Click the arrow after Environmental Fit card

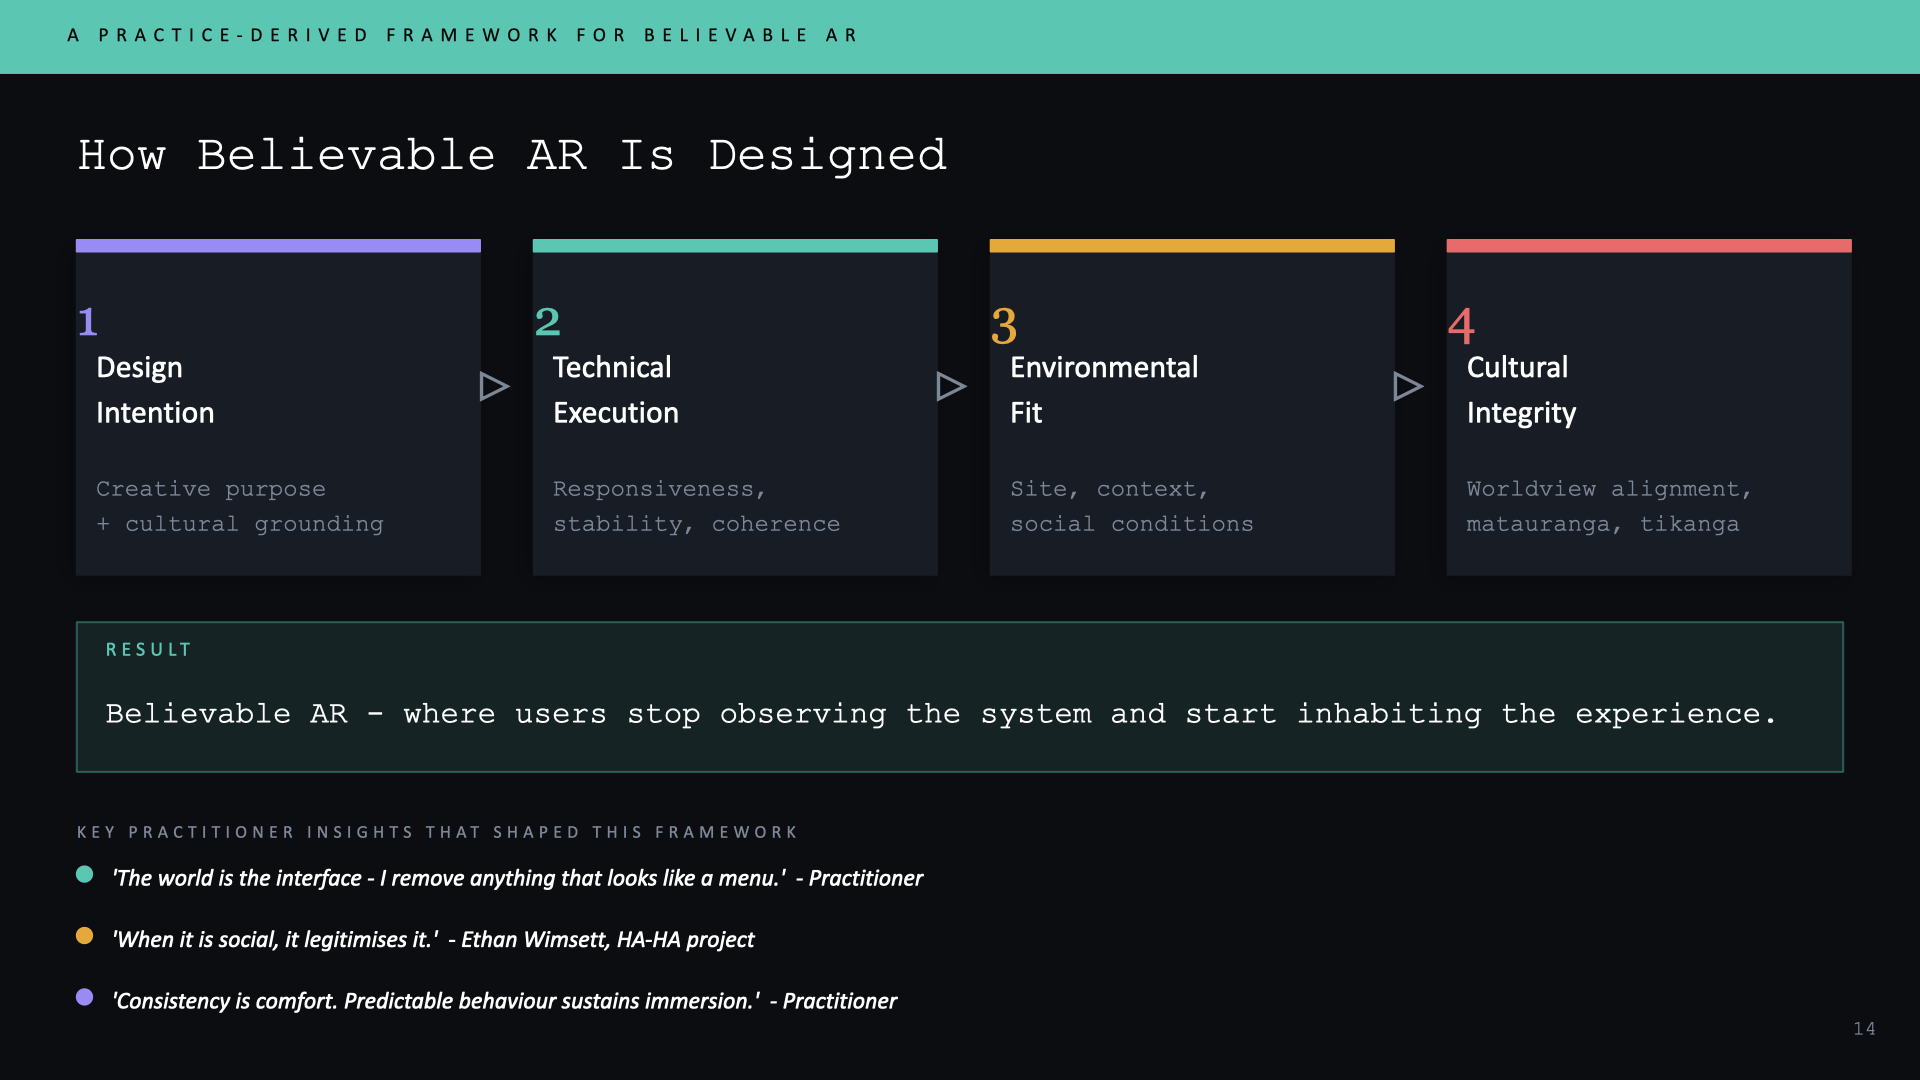1407,386
